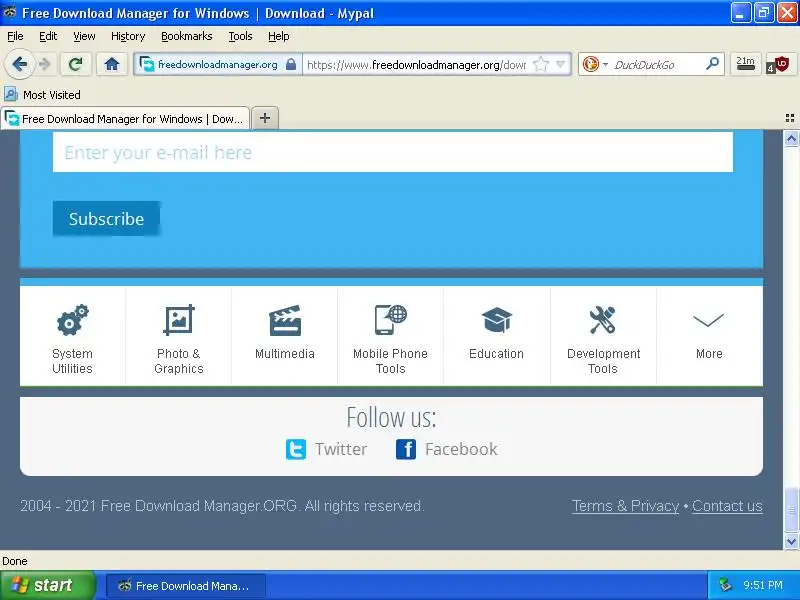Open the DuckDuckGo search engine selector
The width and height of the screenshot is (800, 600).
pos(595,64)
